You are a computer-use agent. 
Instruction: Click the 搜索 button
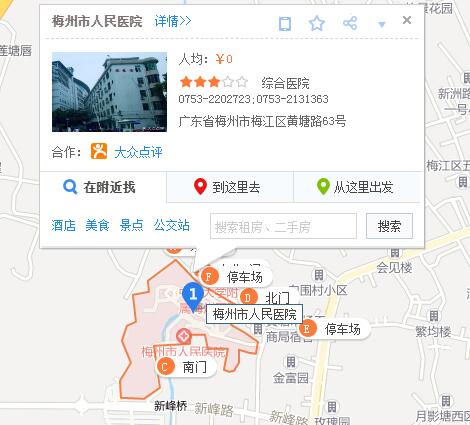389,226
